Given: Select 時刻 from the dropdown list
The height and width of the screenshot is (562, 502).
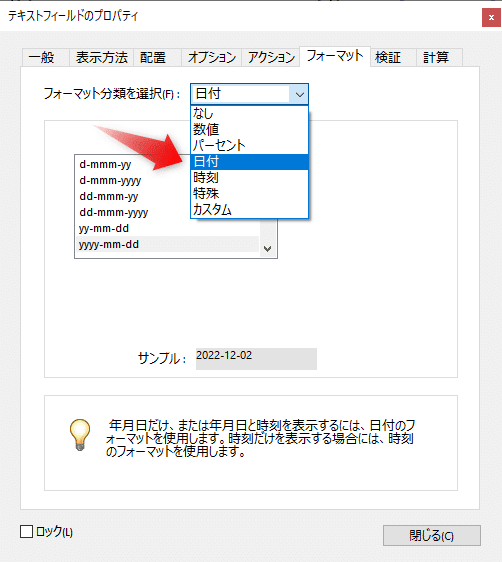Looking at the screenshot, I should click(x=249, y=178).
